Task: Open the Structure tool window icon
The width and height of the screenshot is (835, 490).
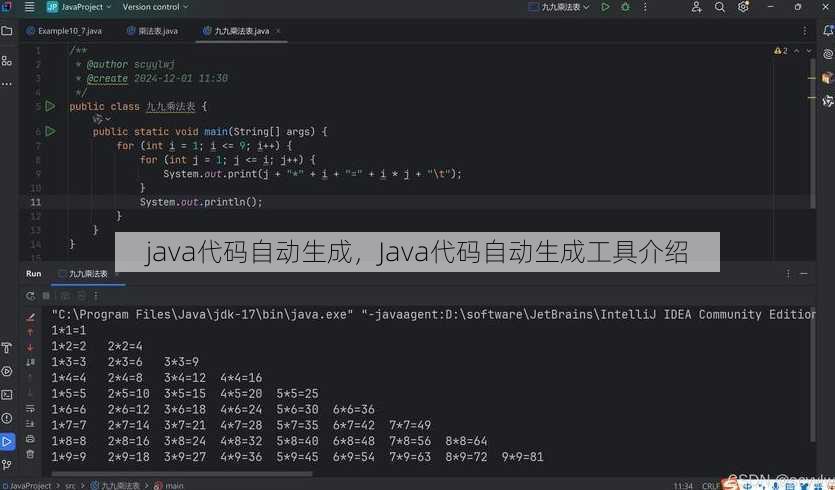Action: (7, 61)
